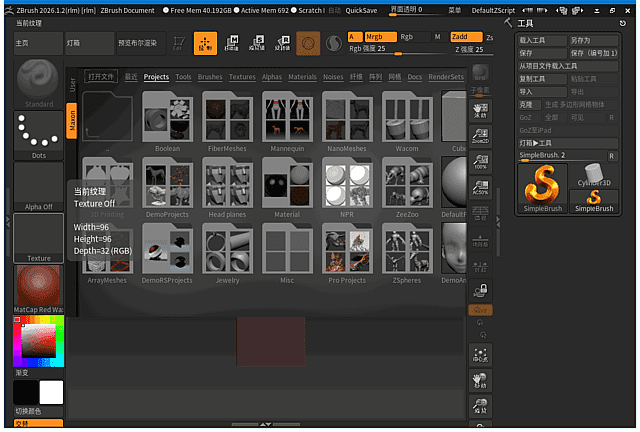Open the Materials tab in LightBox
This screenshot has width=640, height=432.
302,76
